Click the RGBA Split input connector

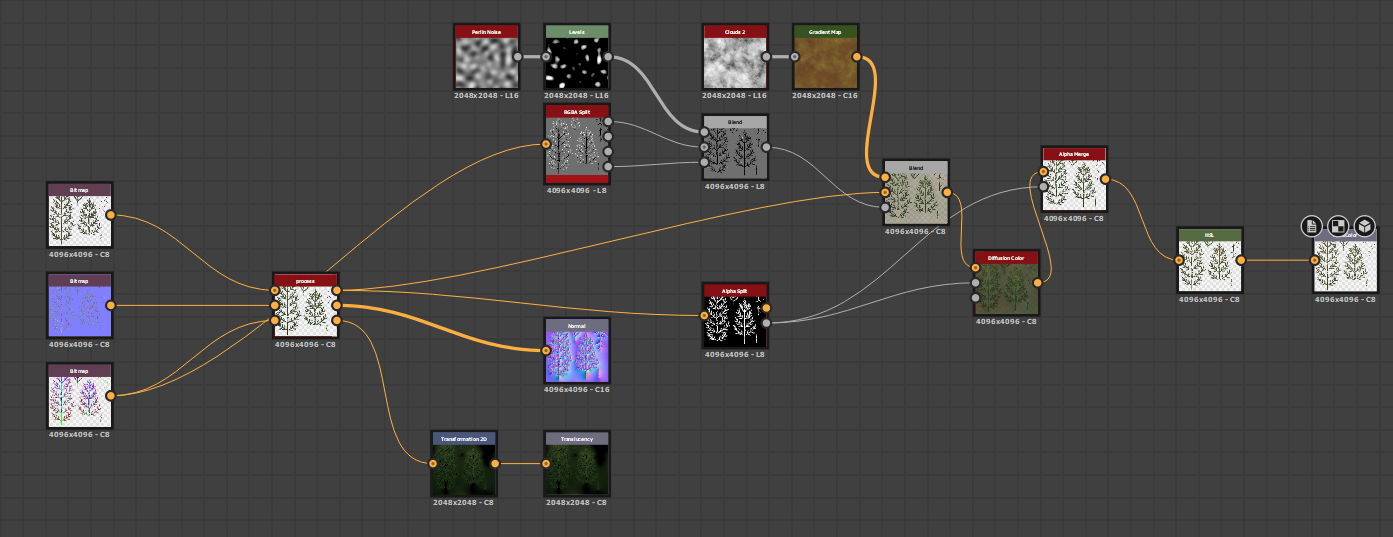[x=547, y=144]
